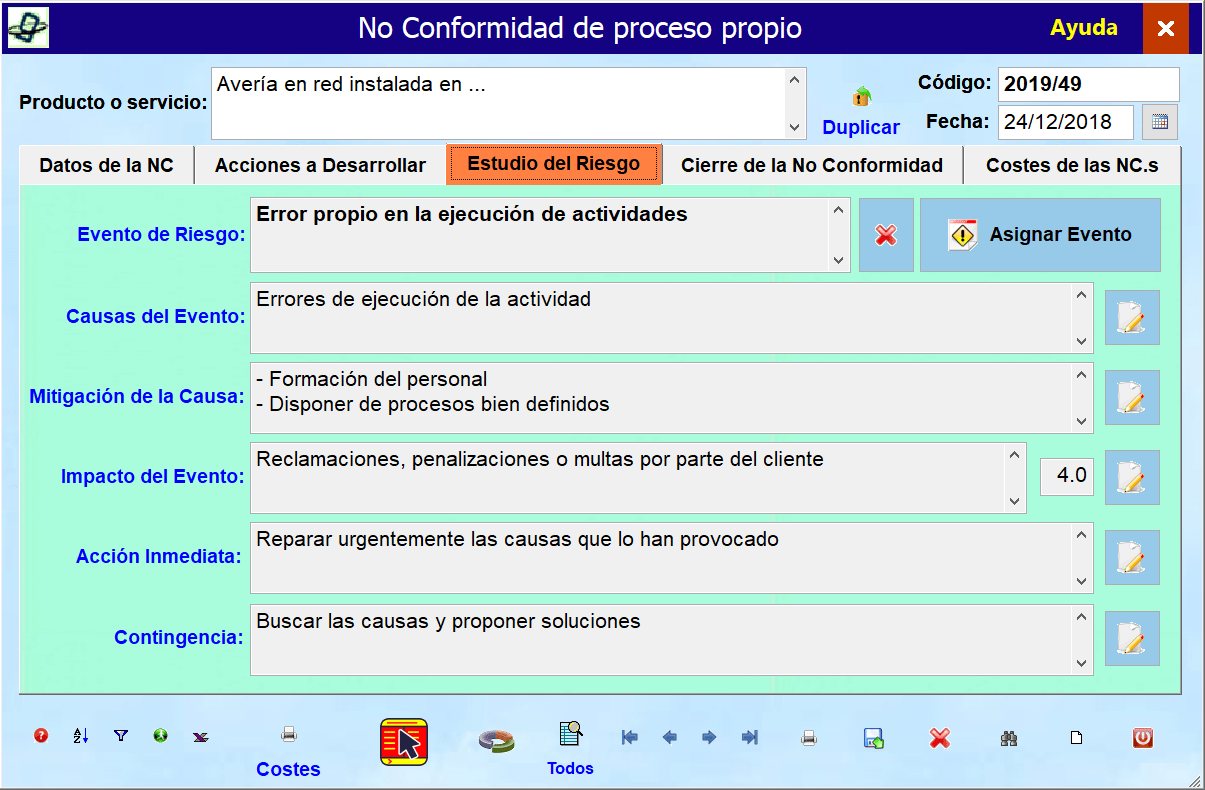Click the Fecha date field
Screen dimensions: 1205x790
(1066, 122)
